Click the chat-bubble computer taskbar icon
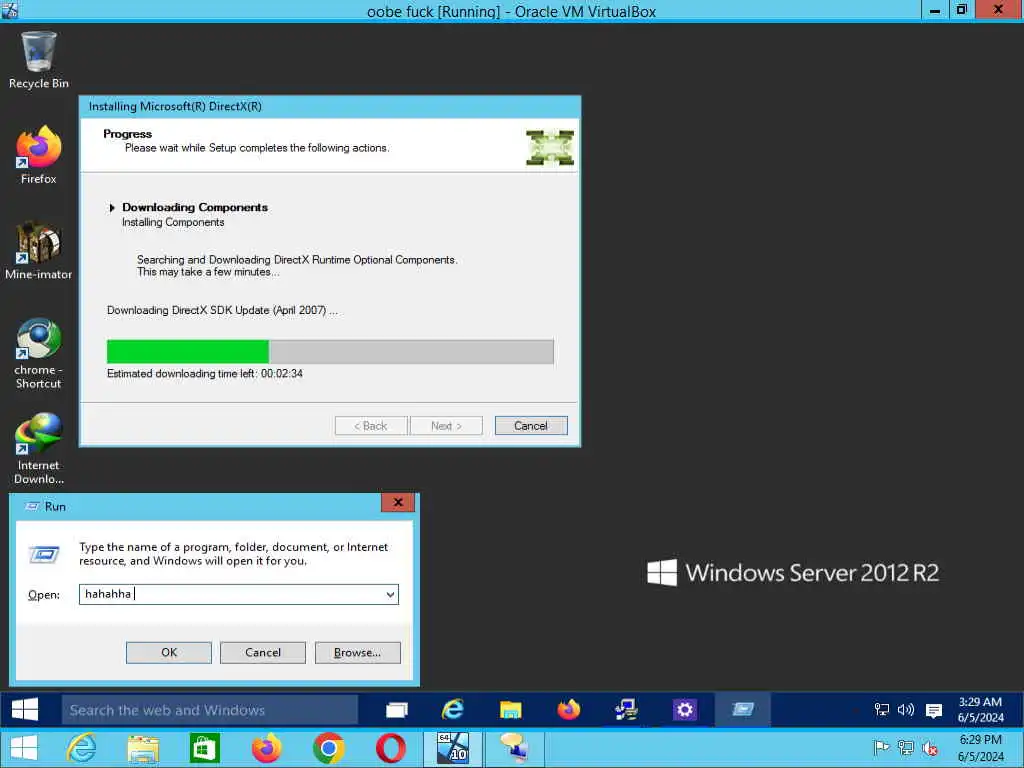 coord(515,749)
